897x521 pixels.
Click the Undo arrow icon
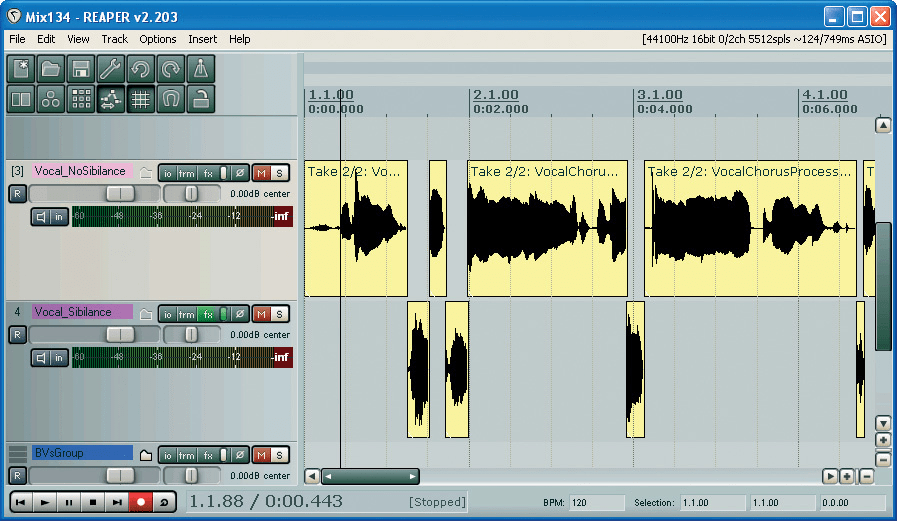(x=141, y=69)
